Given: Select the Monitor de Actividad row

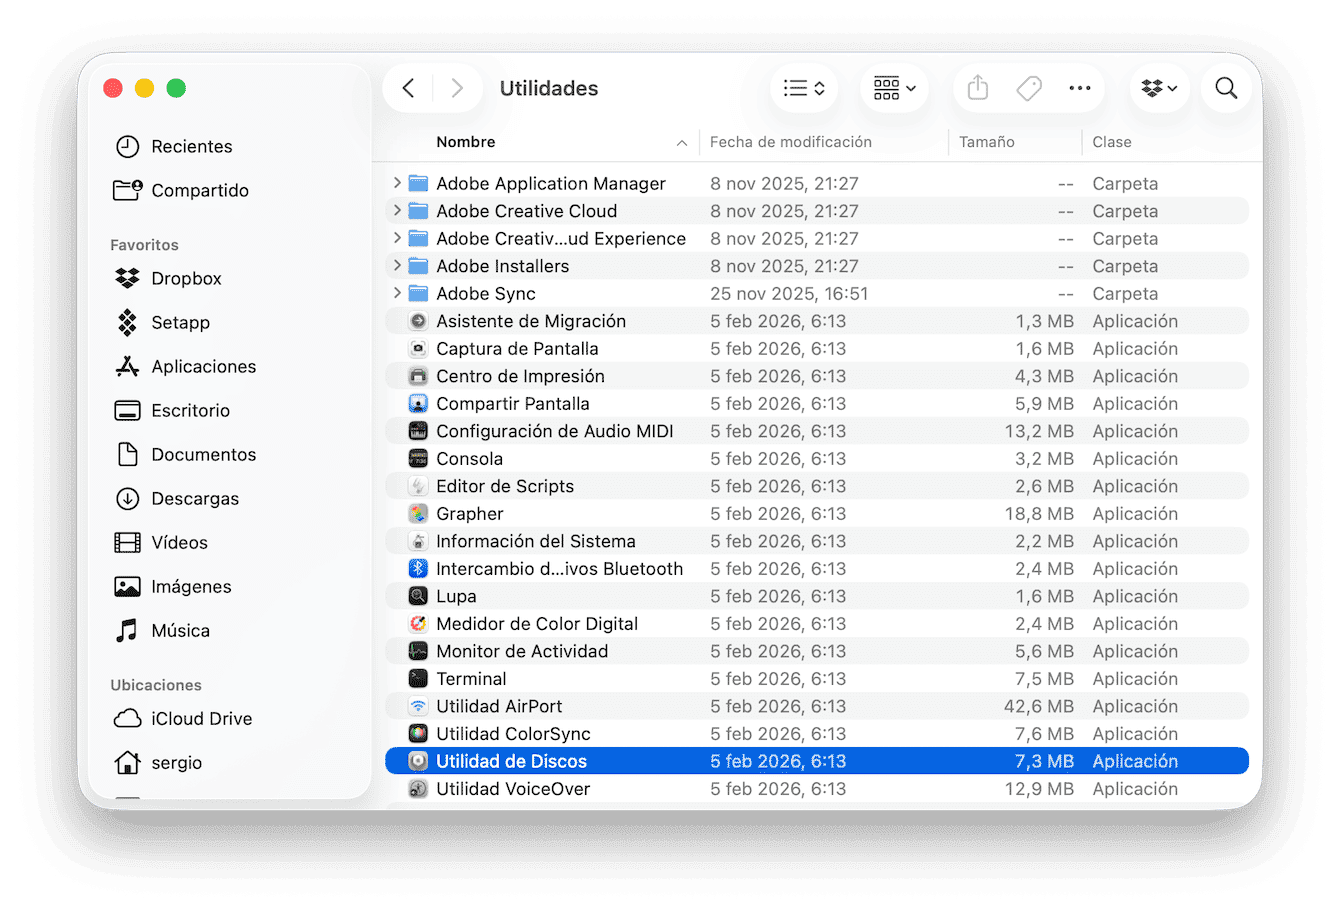Looking at the screenshot, I should (x=817, y=651).
